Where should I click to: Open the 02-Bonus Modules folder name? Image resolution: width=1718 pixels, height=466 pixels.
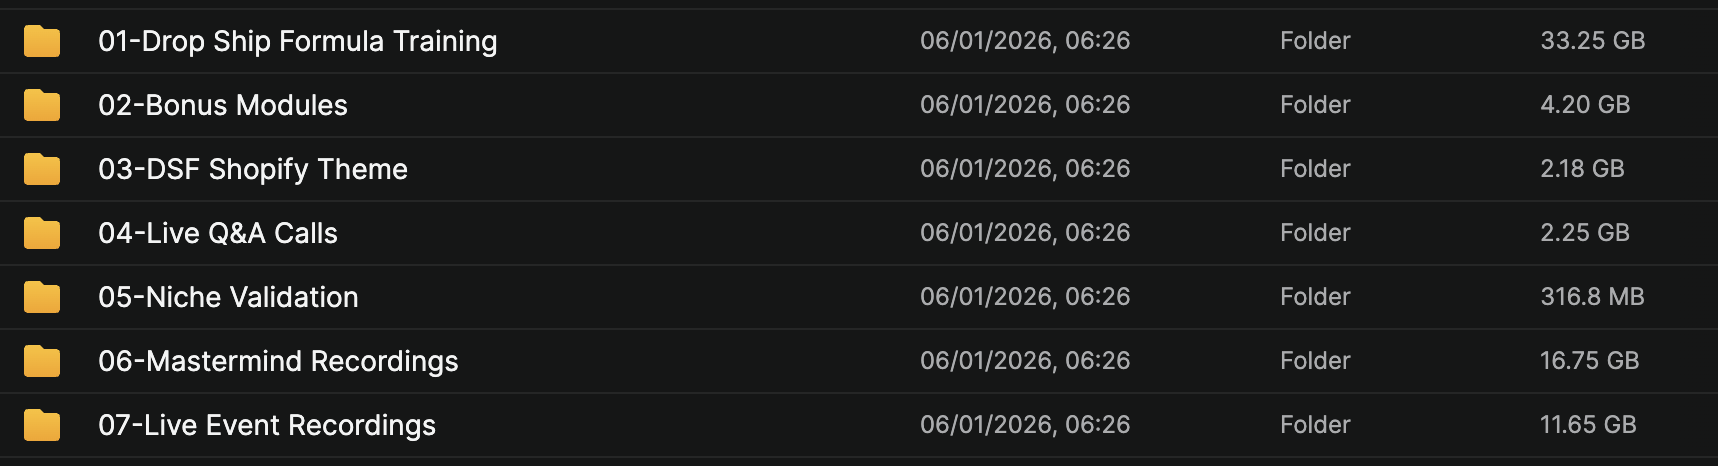[223, 105]
